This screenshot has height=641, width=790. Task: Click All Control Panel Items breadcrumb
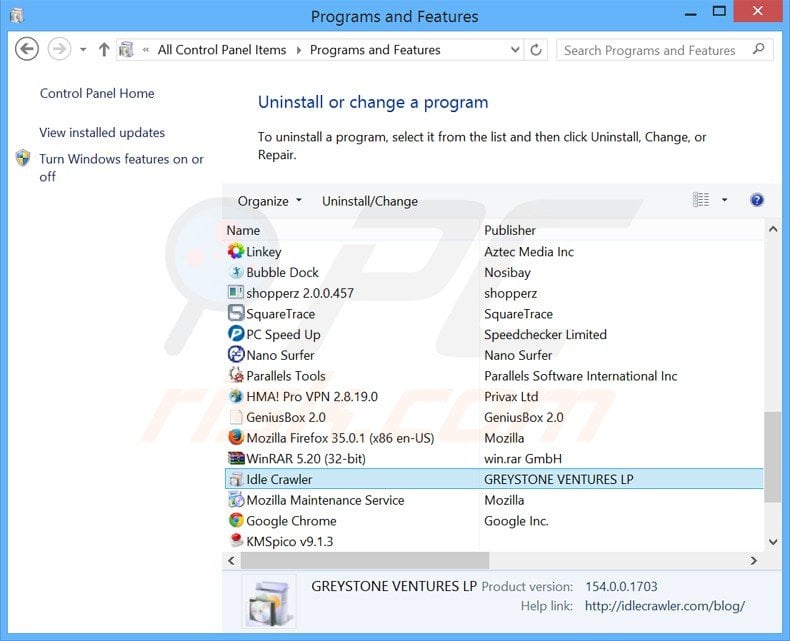click(222, 49)
